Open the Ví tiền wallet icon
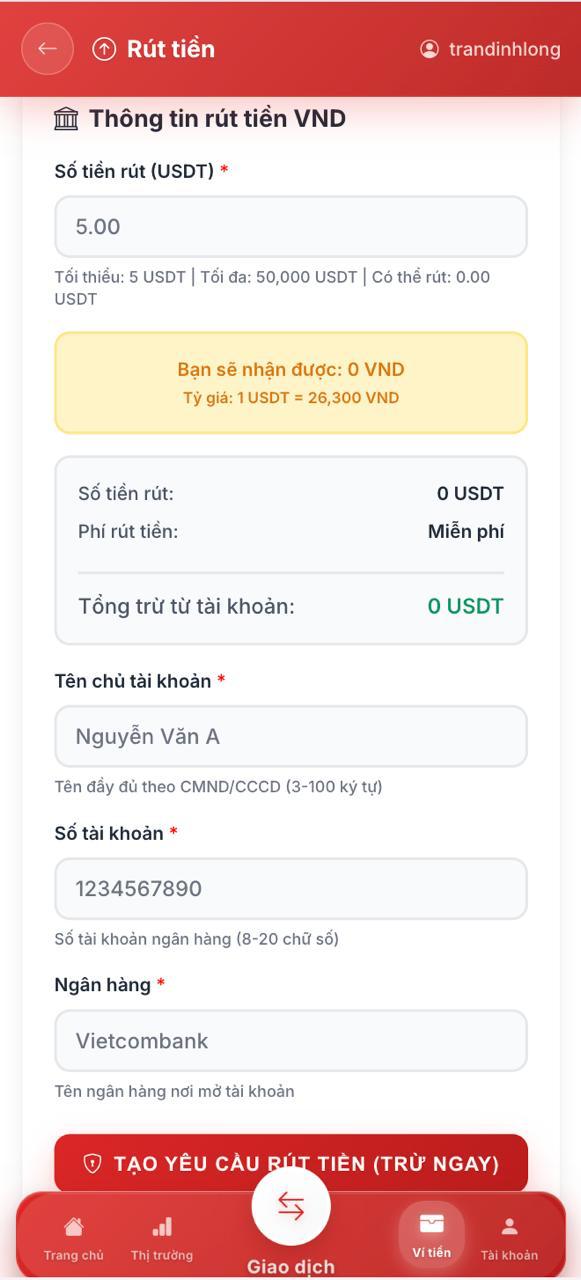This screenshot has width=581, height=1280. (x=431, y=1221)
